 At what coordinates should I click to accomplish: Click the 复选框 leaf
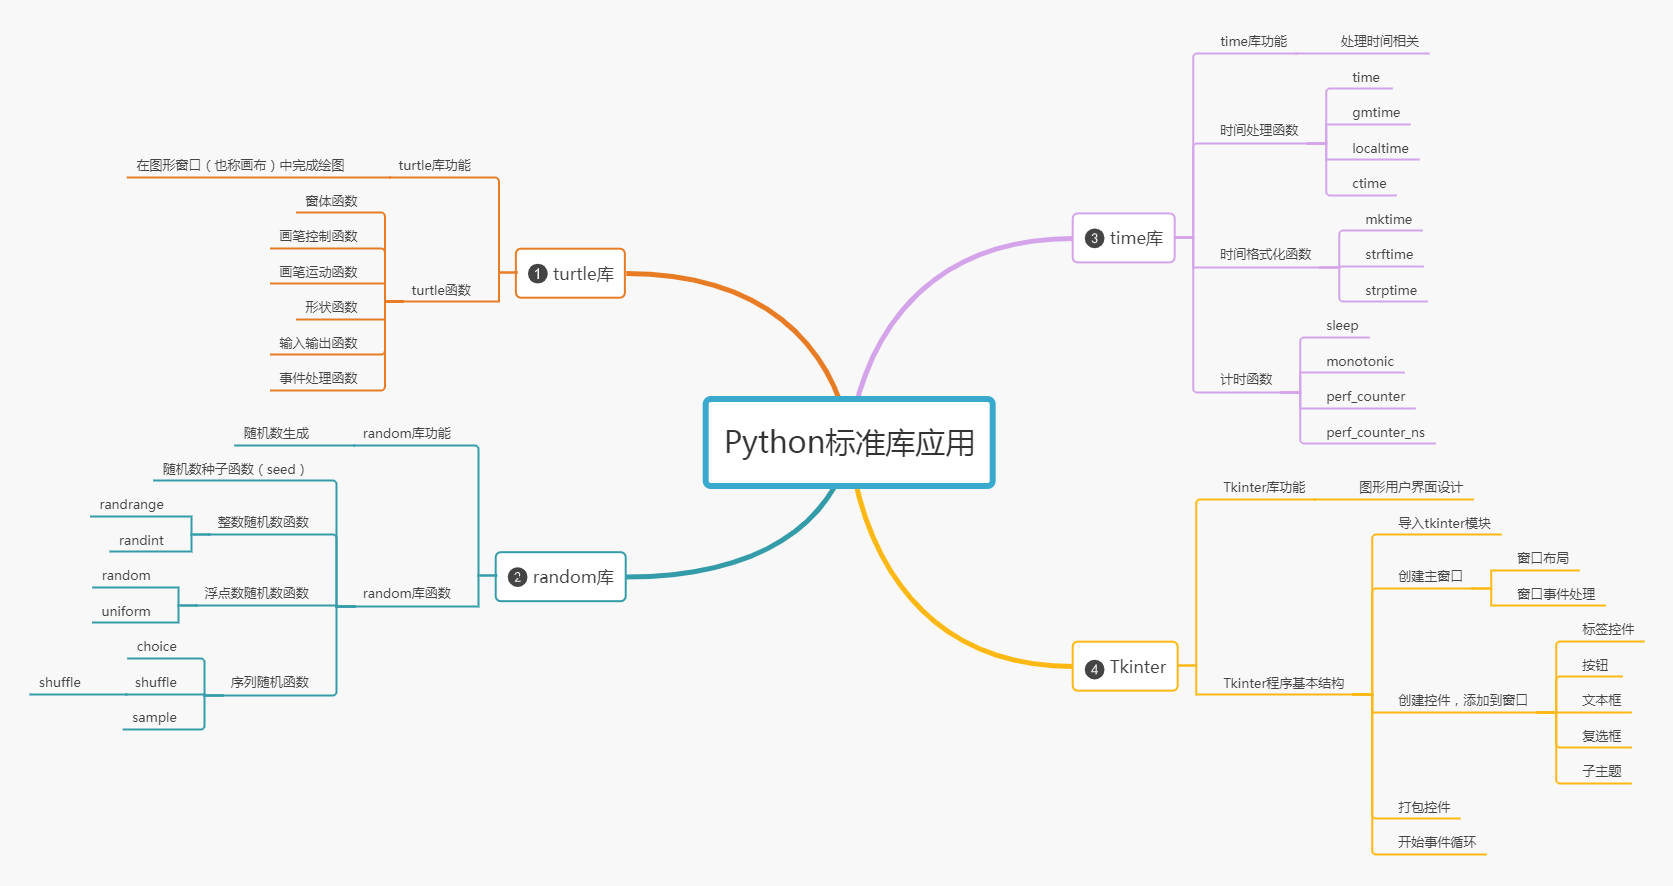(x=1601, y=736)
